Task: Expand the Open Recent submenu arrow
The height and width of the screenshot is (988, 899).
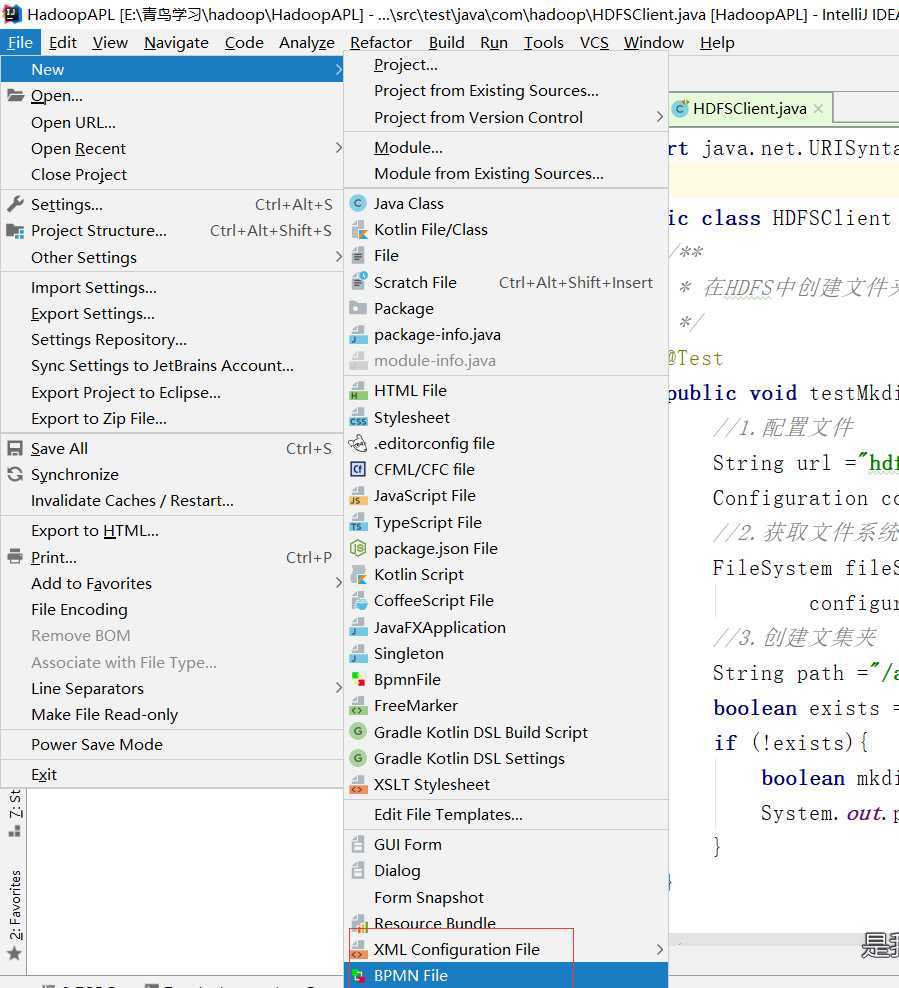Action: tap(338, 148)
